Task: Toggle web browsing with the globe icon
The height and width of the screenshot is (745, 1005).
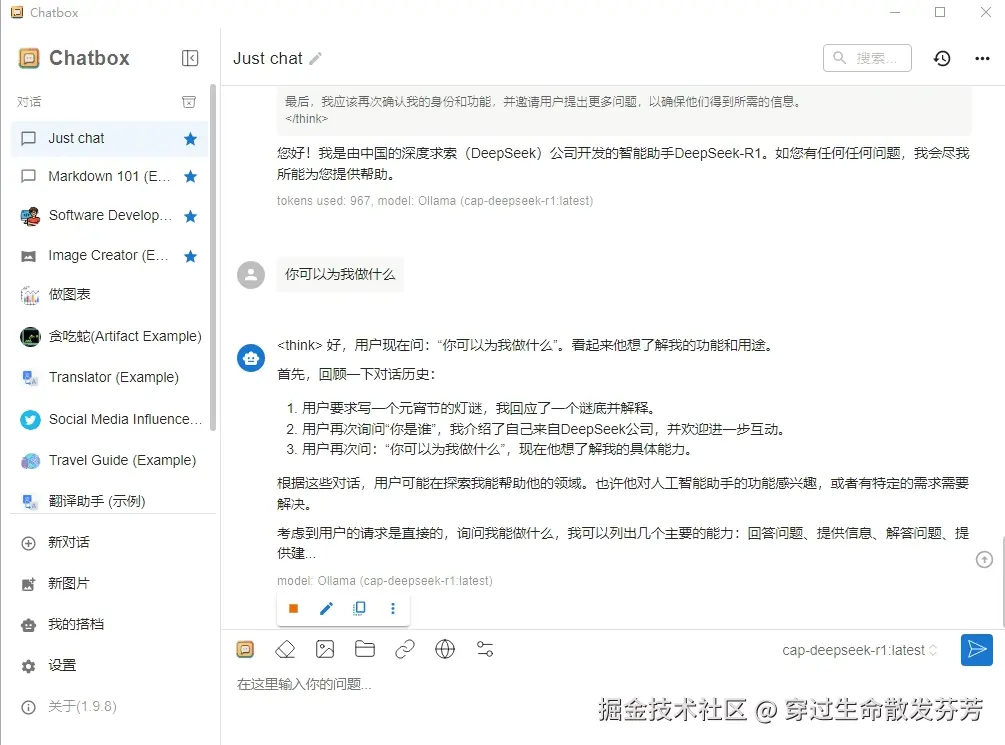Action: tap(445, 649)
